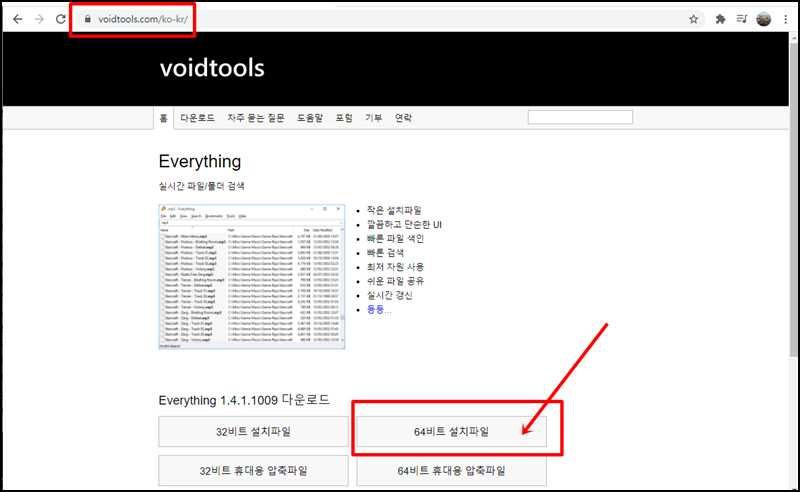Click the 실시간 갱신 bullet text
Image resolution: width=800 pixels, height=492 pixels.
click(389, 295)
